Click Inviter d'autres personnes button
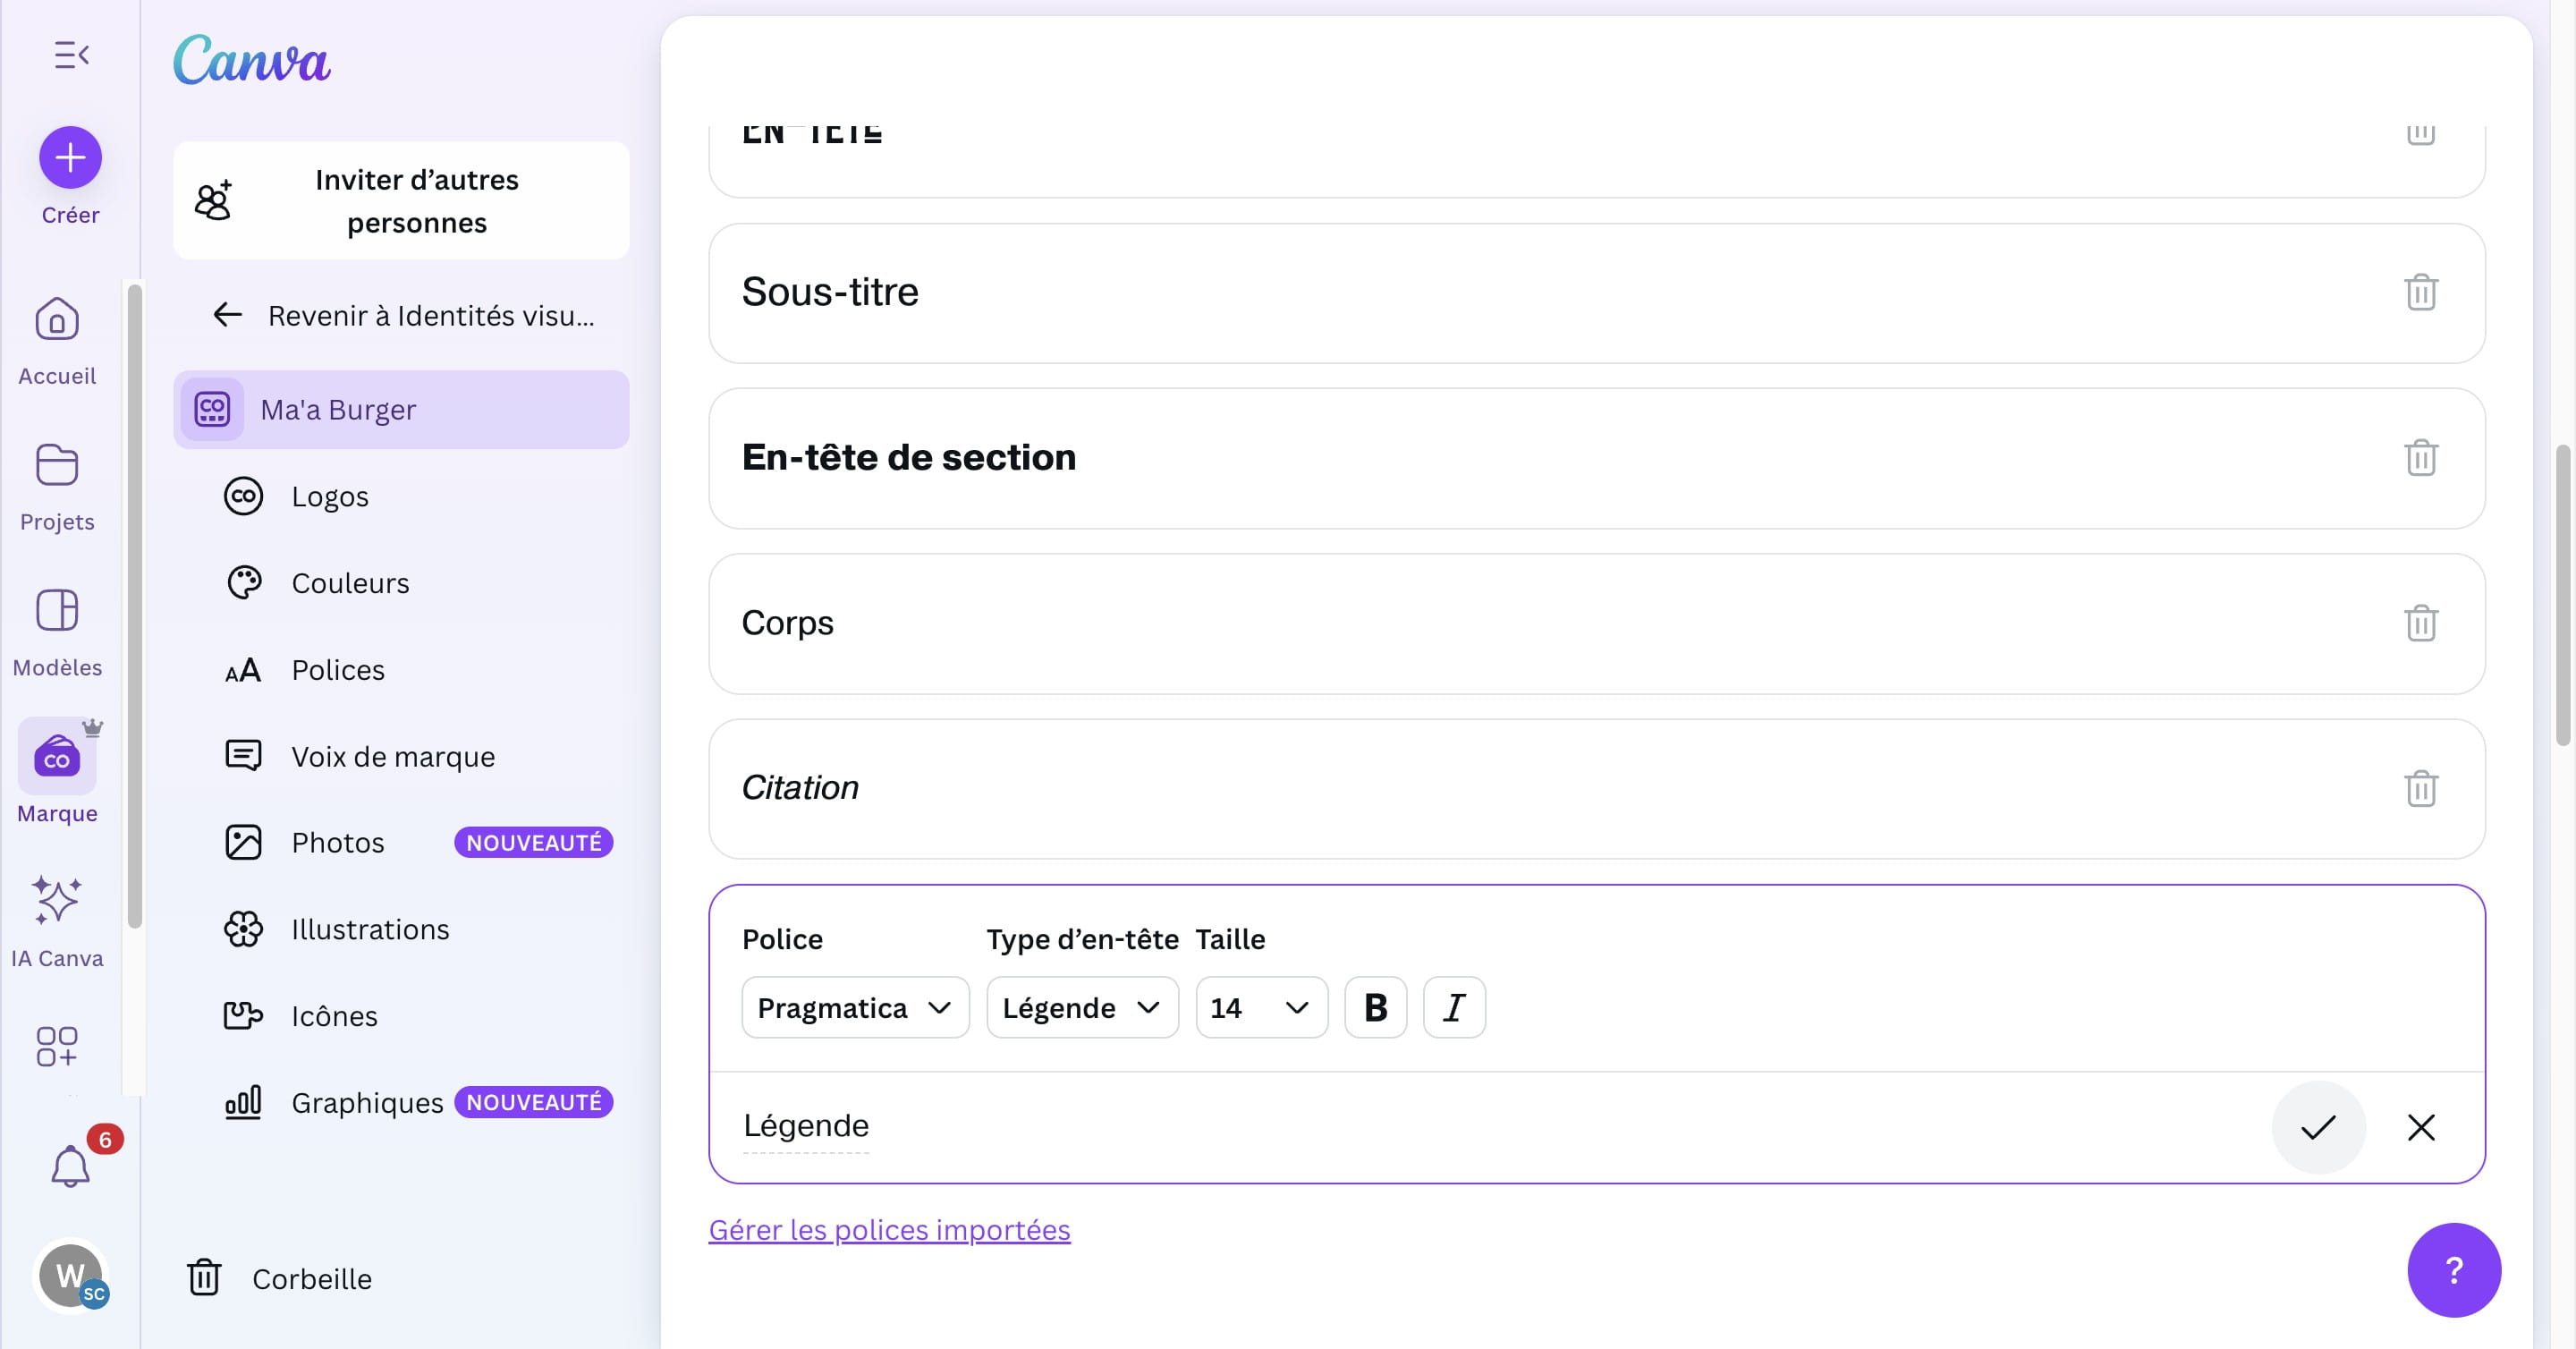The height and width of the screenshot is (1349, 2576). point(401,201)
